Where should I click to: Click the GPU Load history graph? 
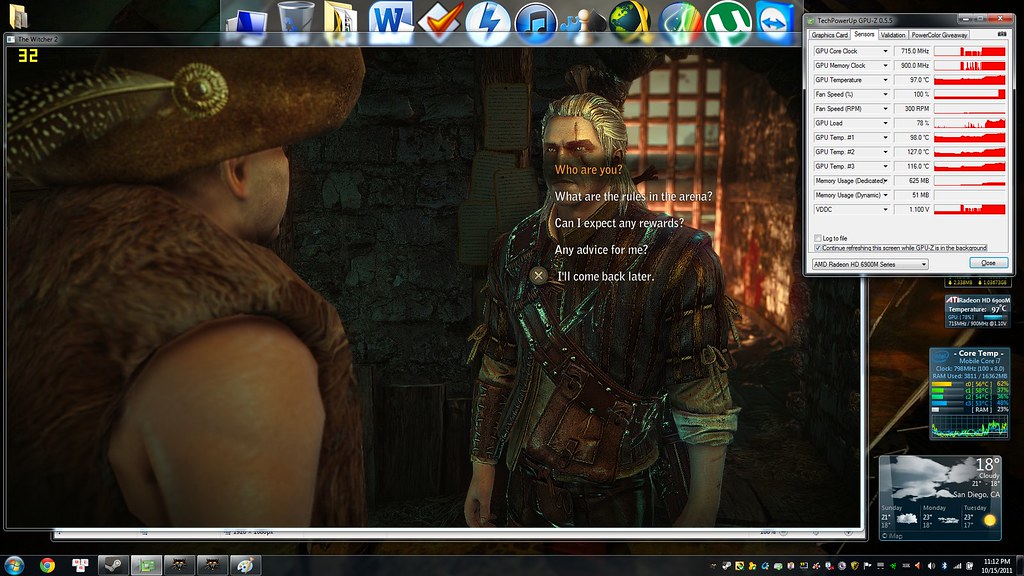[970, 123]
